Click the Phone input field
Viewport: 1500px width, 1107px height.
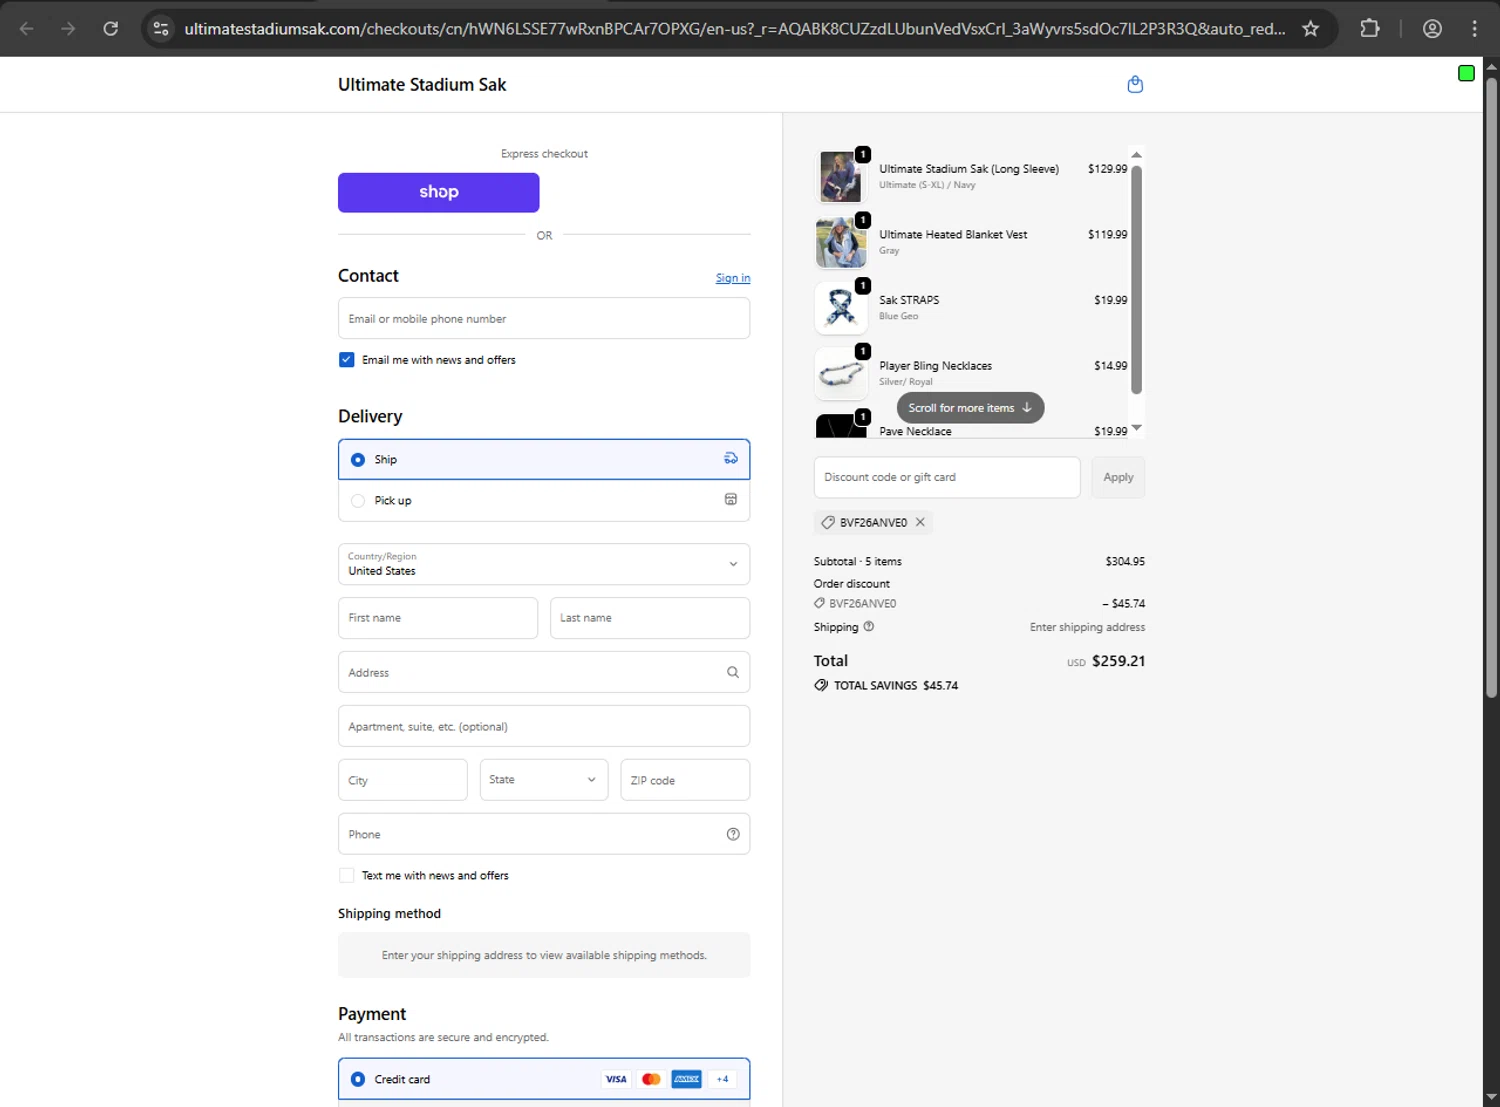tap(544, 834)
